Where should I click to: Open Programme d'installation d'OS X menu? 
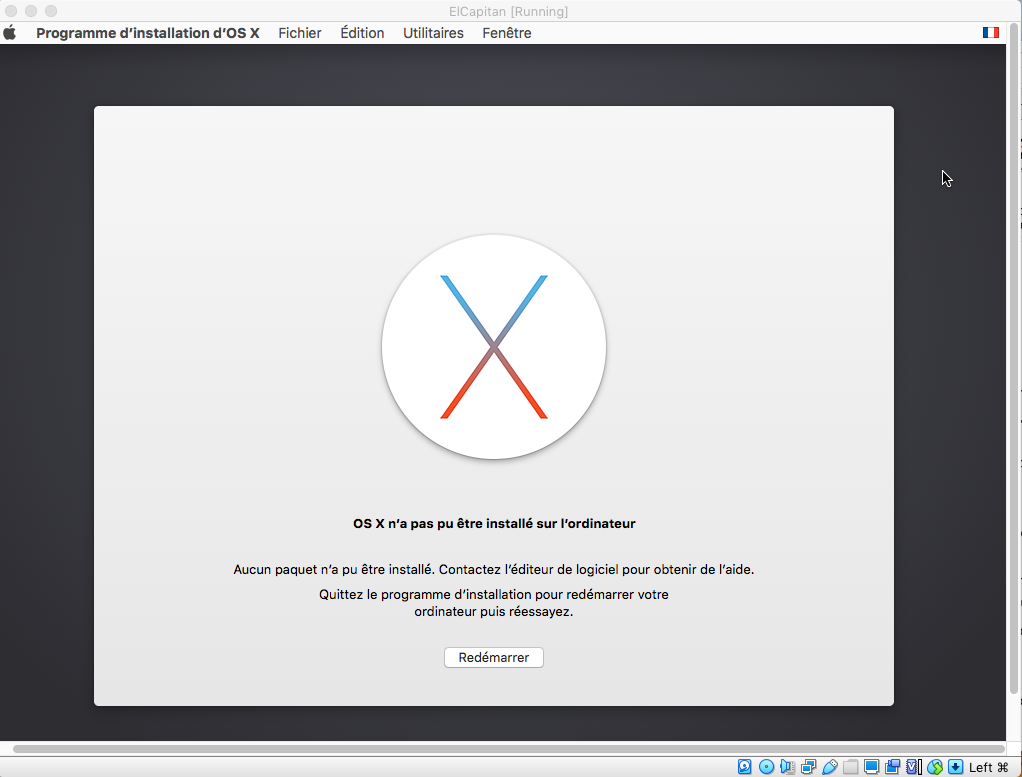pos(148,33)
